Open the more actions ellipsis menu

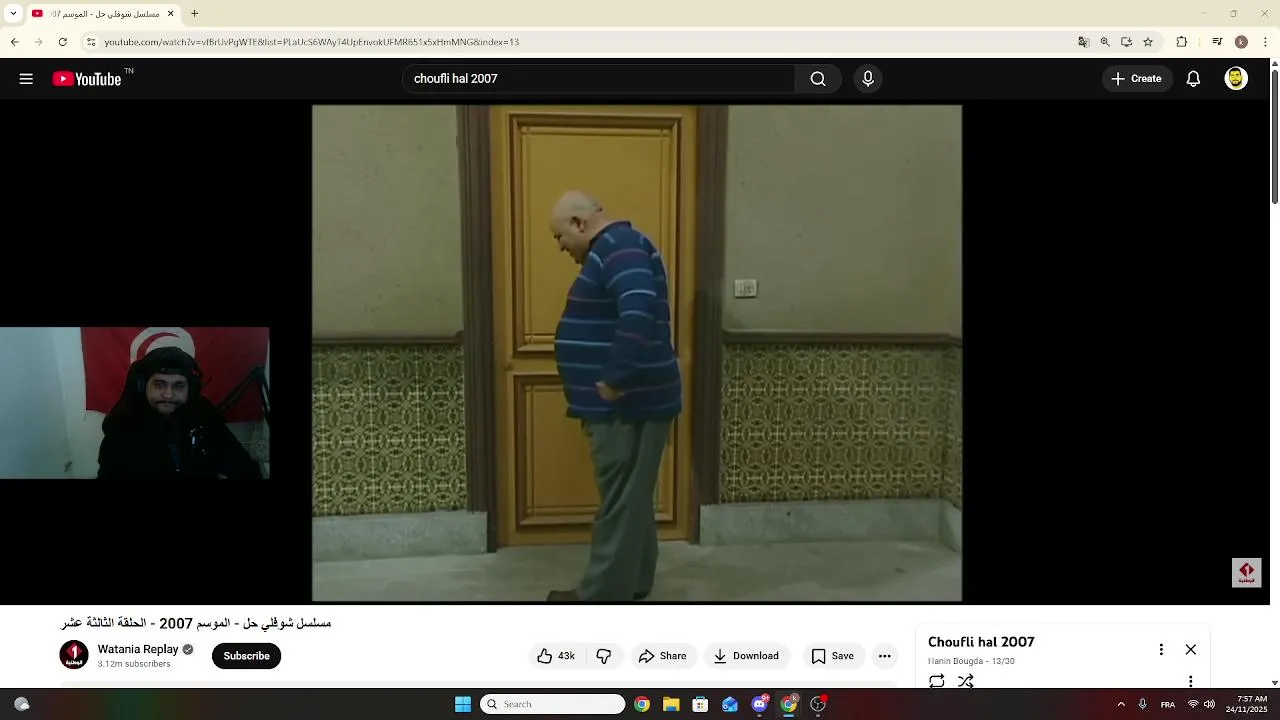coord(884,656)
